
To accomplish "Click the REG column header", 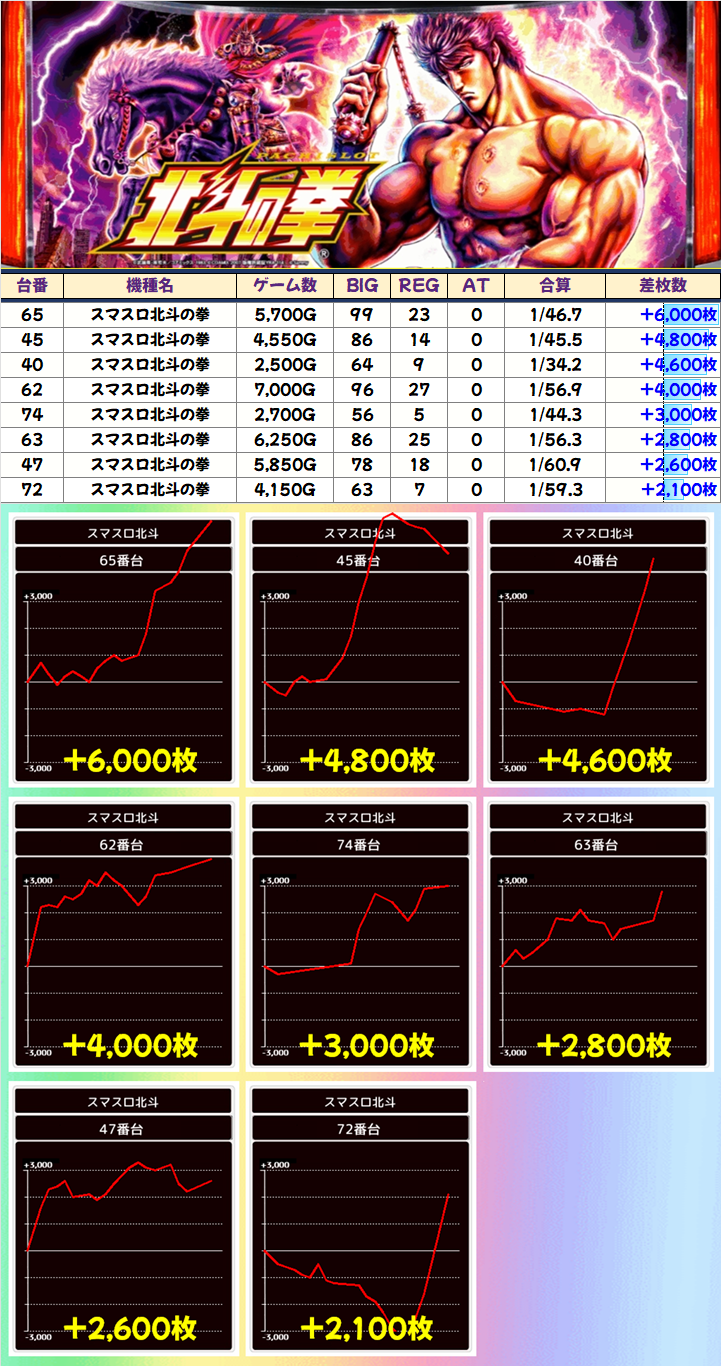I will (x=419, y=285).
